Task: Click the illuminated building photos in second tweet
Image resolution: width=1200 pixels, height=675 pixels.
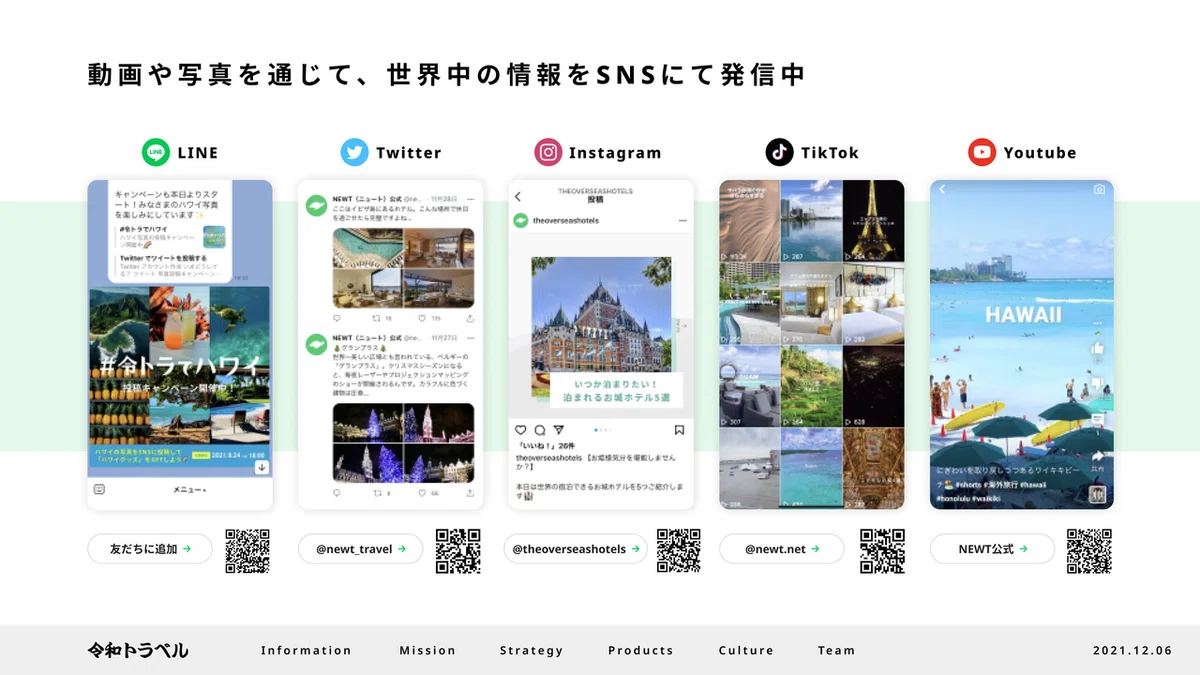Action: click(x=403, y=442)
